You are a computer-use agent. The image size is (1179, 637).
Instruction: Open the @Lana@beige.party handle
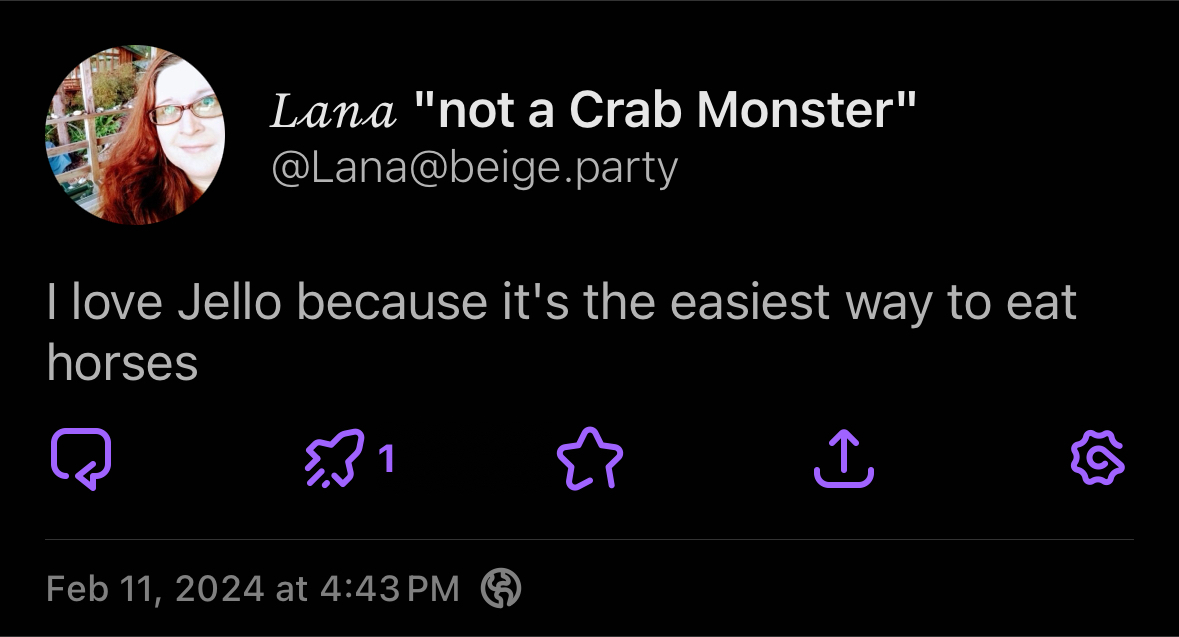point(474,168)
